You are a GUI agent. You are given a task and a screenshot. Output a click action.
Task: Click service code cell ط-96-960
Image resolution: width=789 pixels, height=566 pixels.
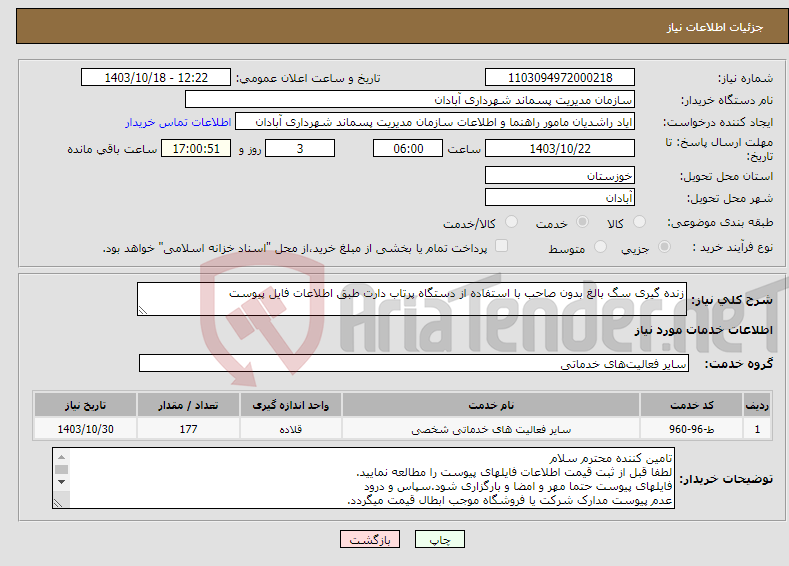pos(692,429)
